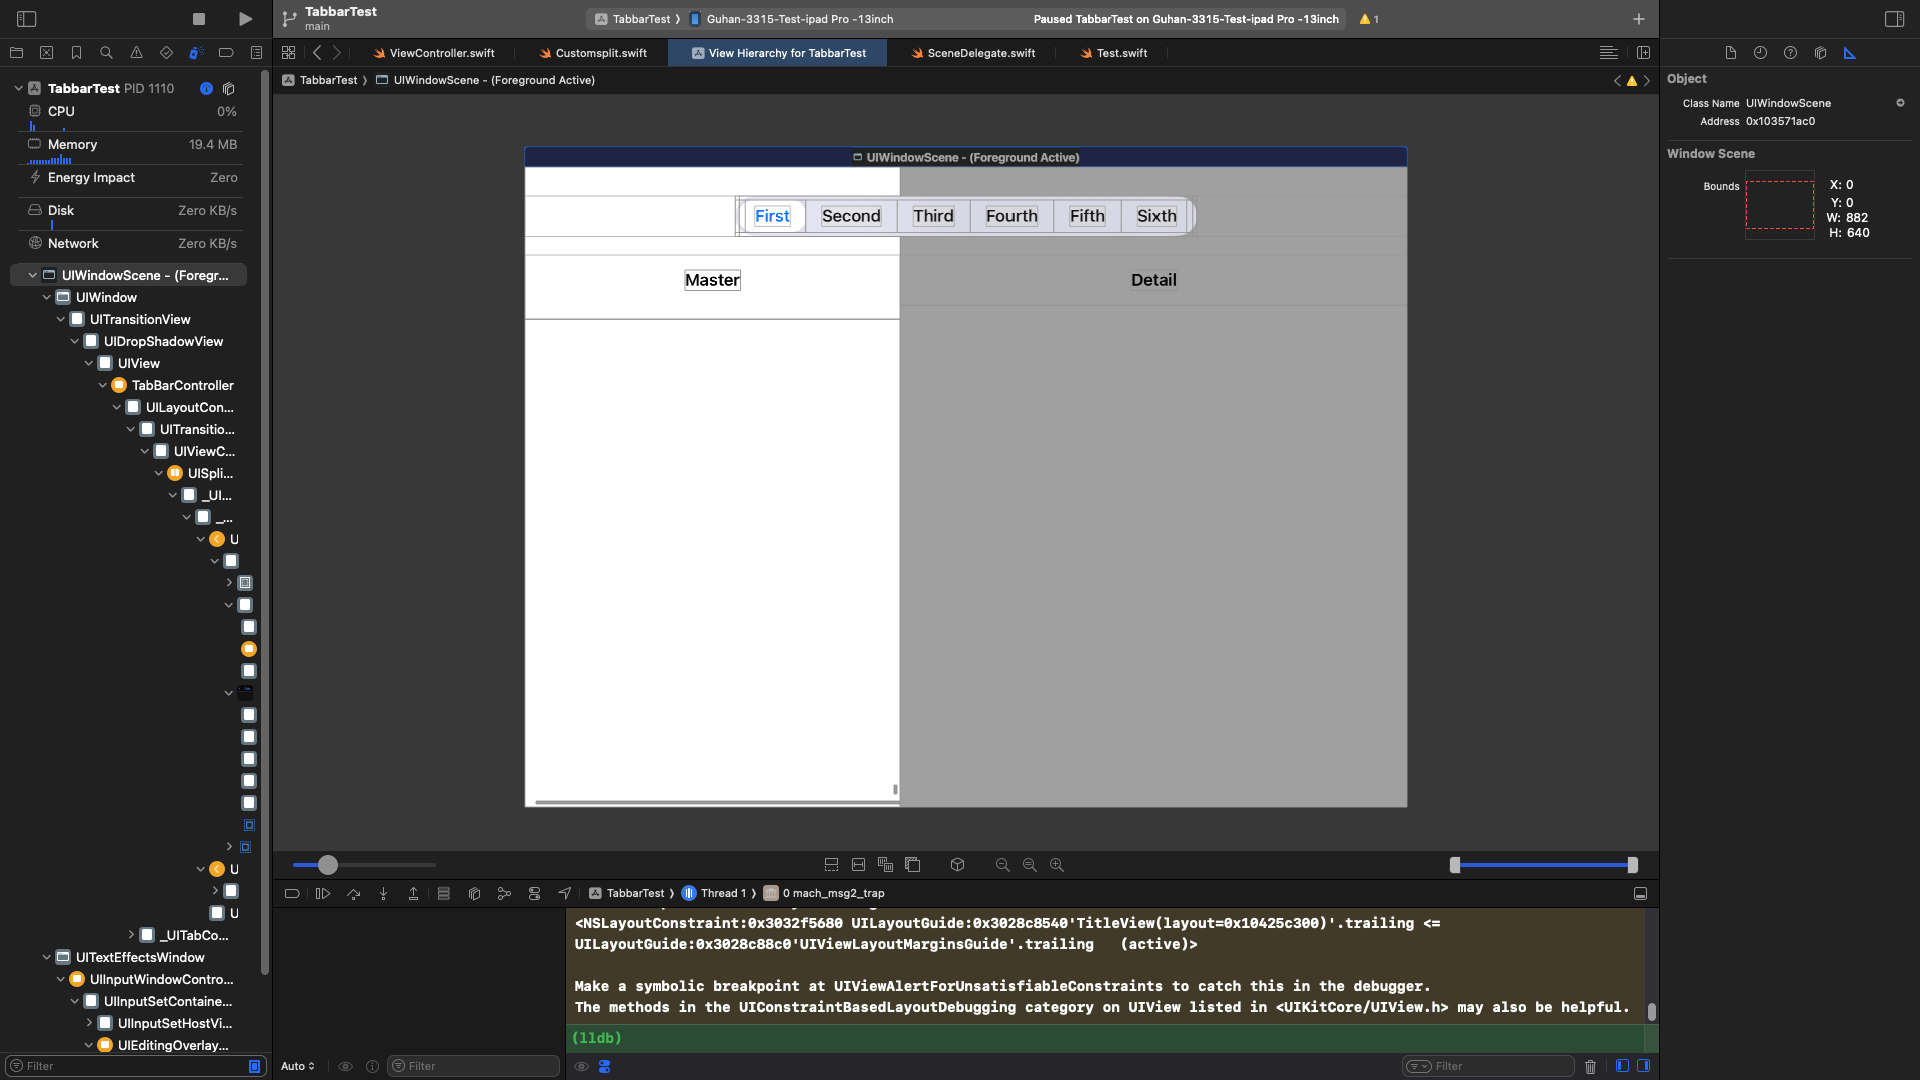The height and width of the screenshot is (1080, 1920).
Task: Clear the console with trash icon
Action: 1591,1066
